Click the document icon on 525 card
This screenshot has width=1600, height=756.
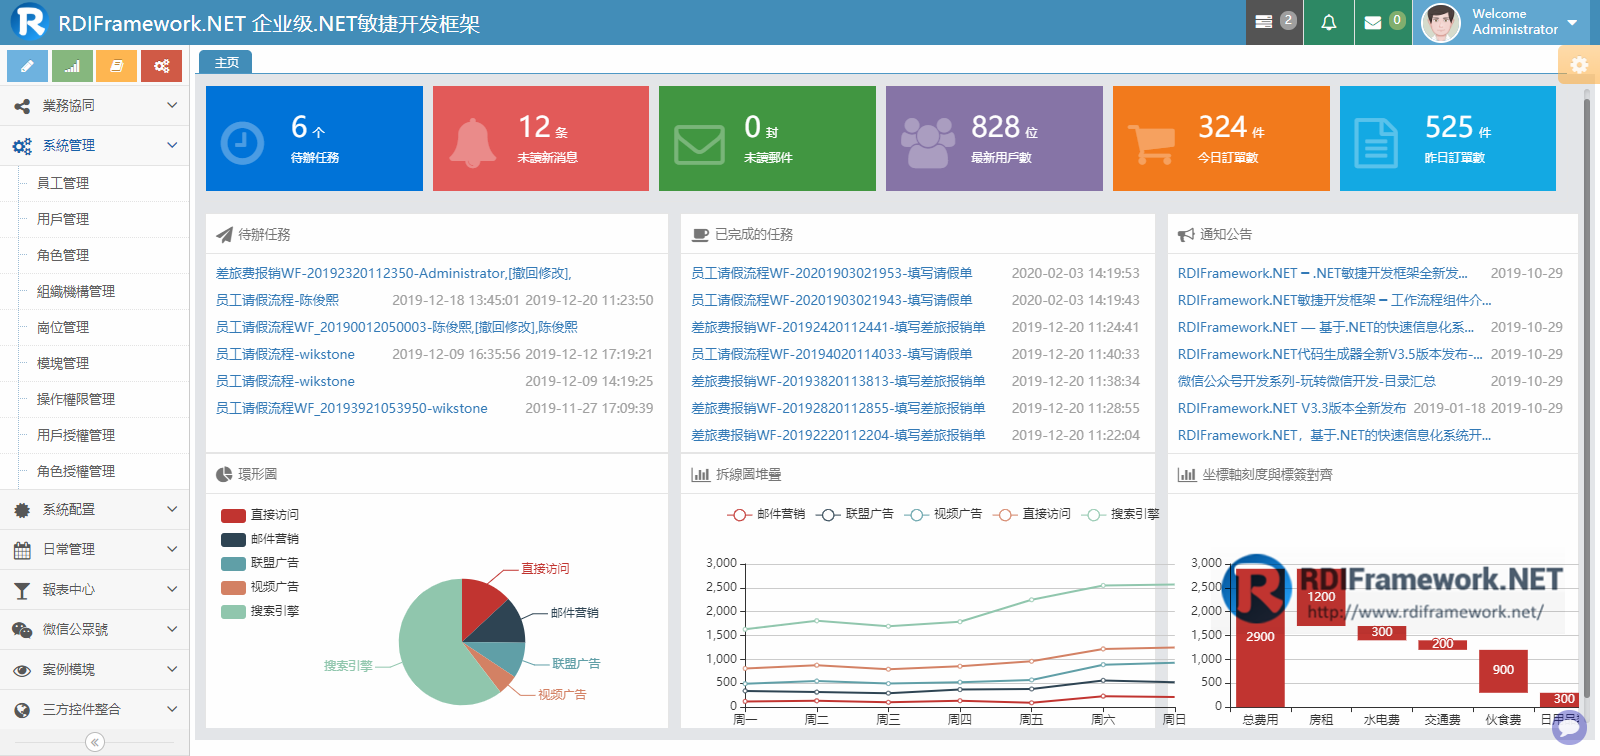[1375, 143]
